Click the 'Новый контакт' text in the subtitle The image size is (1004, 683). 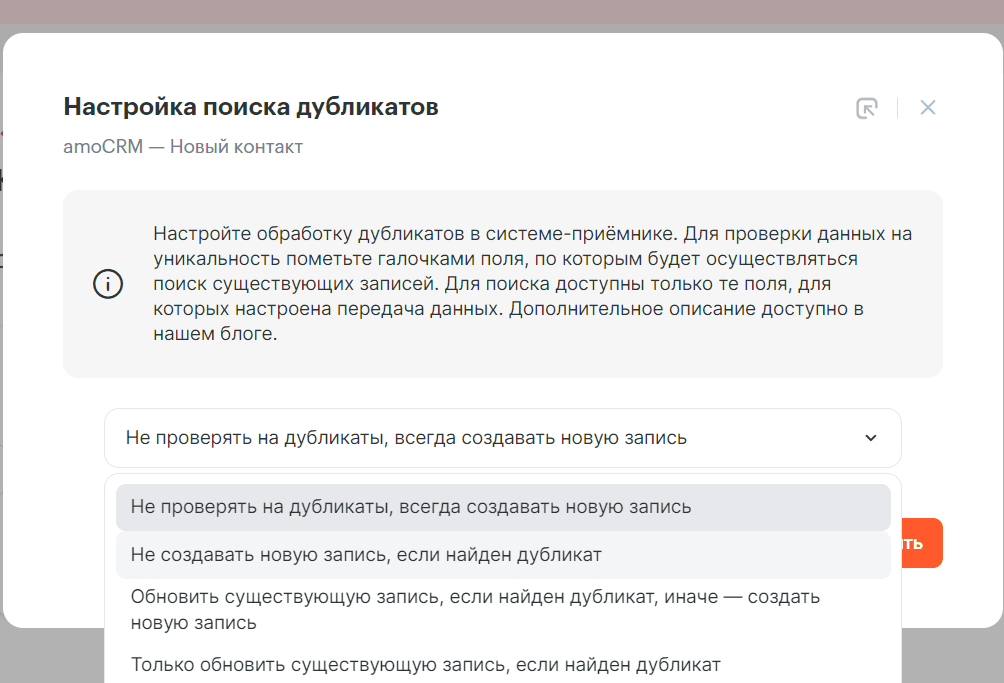tap(236, 147)
